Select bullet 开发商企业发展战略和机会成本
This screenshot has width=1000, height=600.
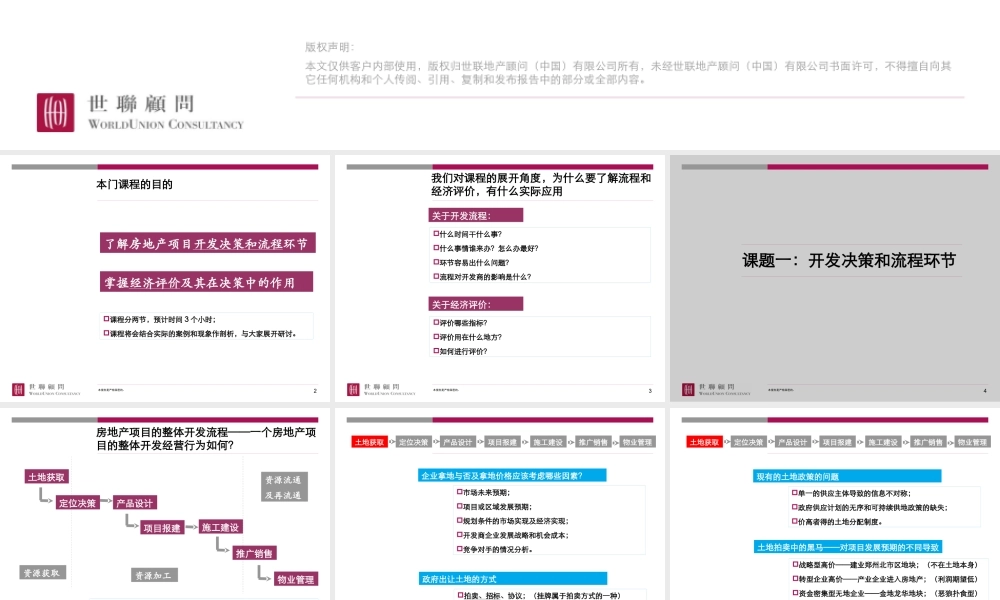pos(512,535)
